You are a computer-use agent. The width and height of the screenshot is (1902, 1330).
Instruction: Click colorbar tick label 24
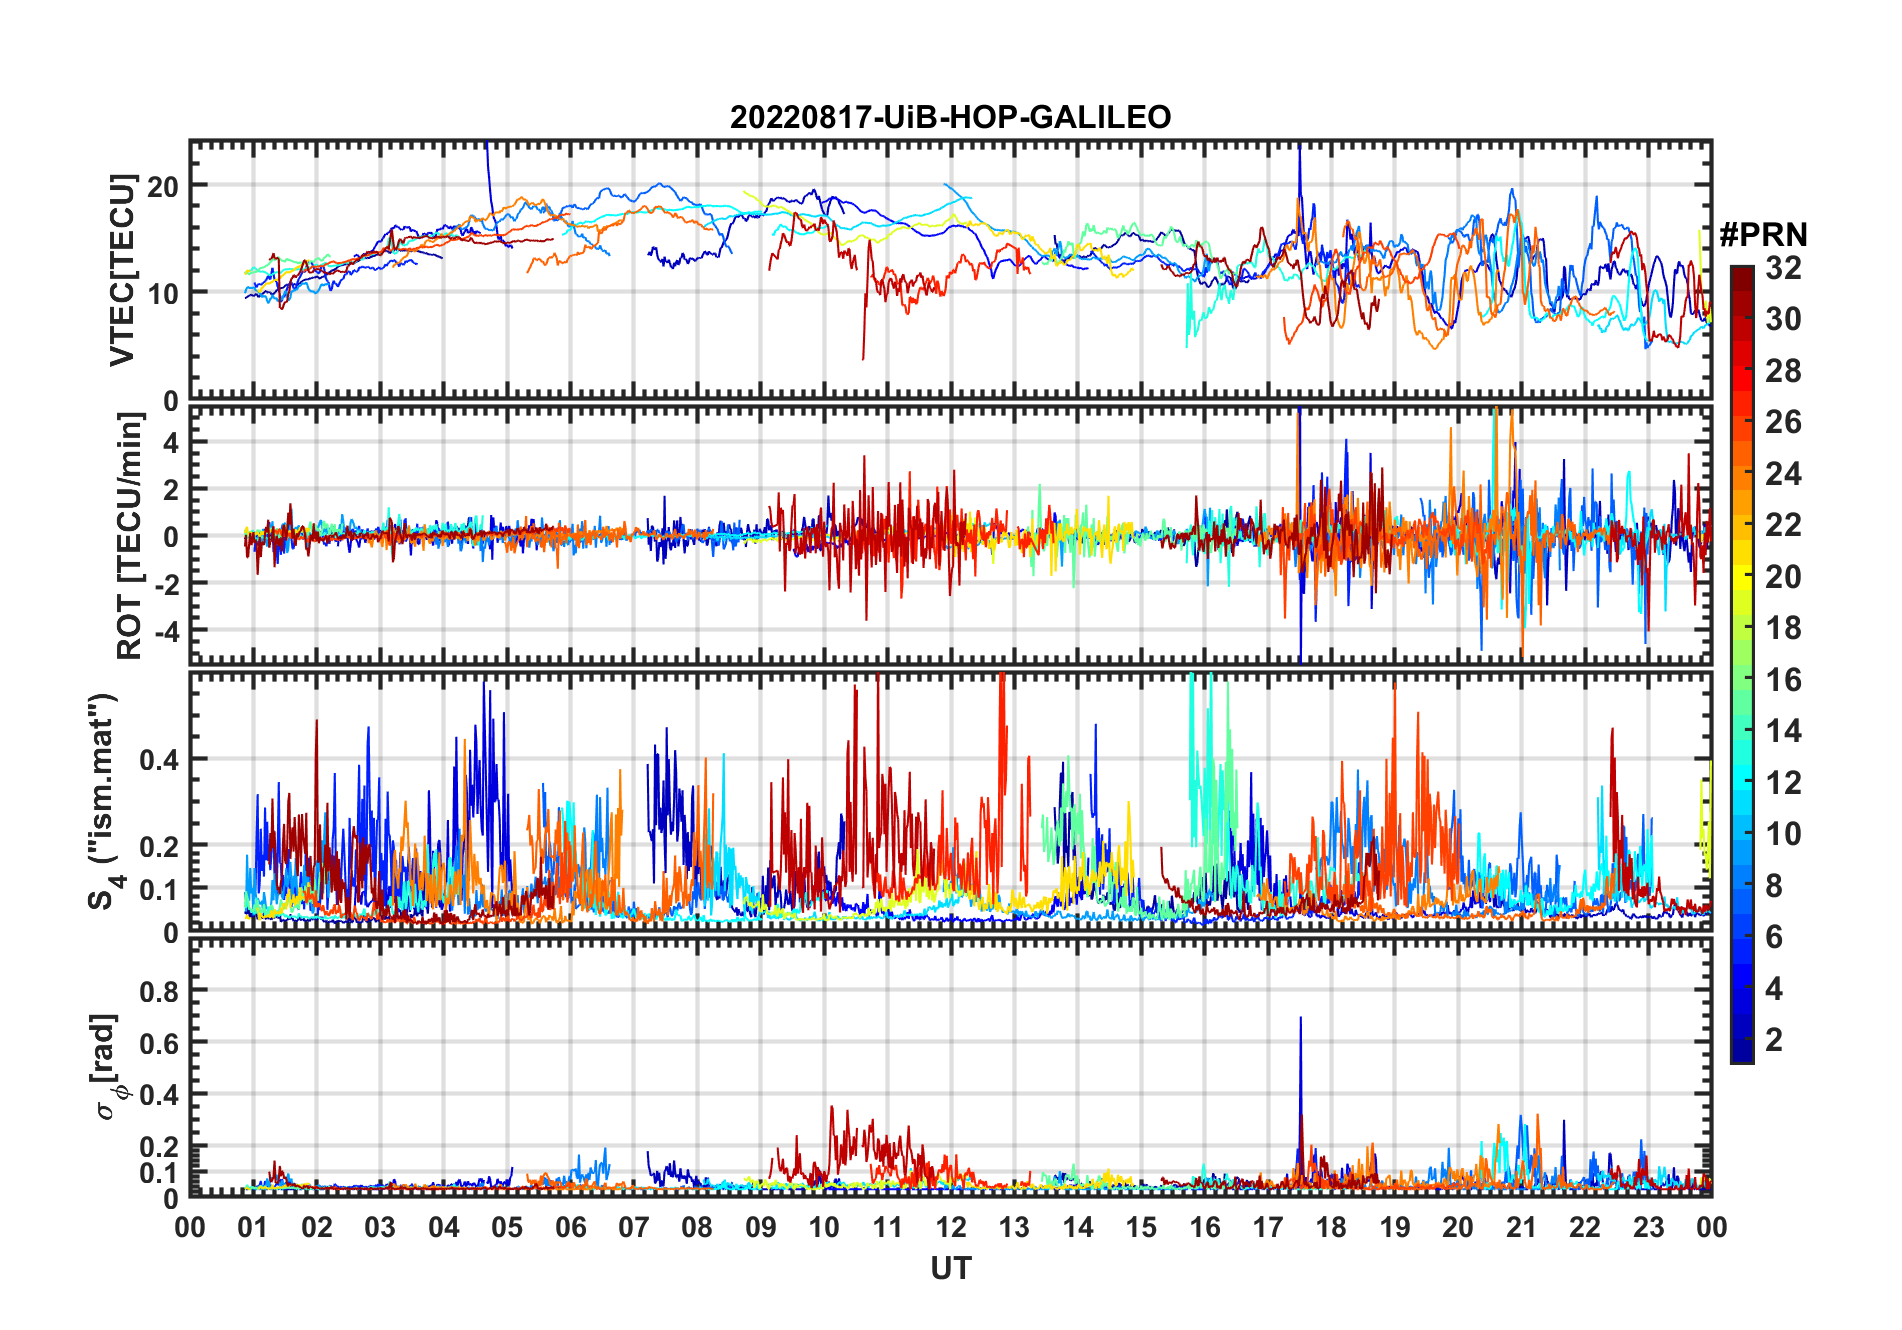[1783, 473]
